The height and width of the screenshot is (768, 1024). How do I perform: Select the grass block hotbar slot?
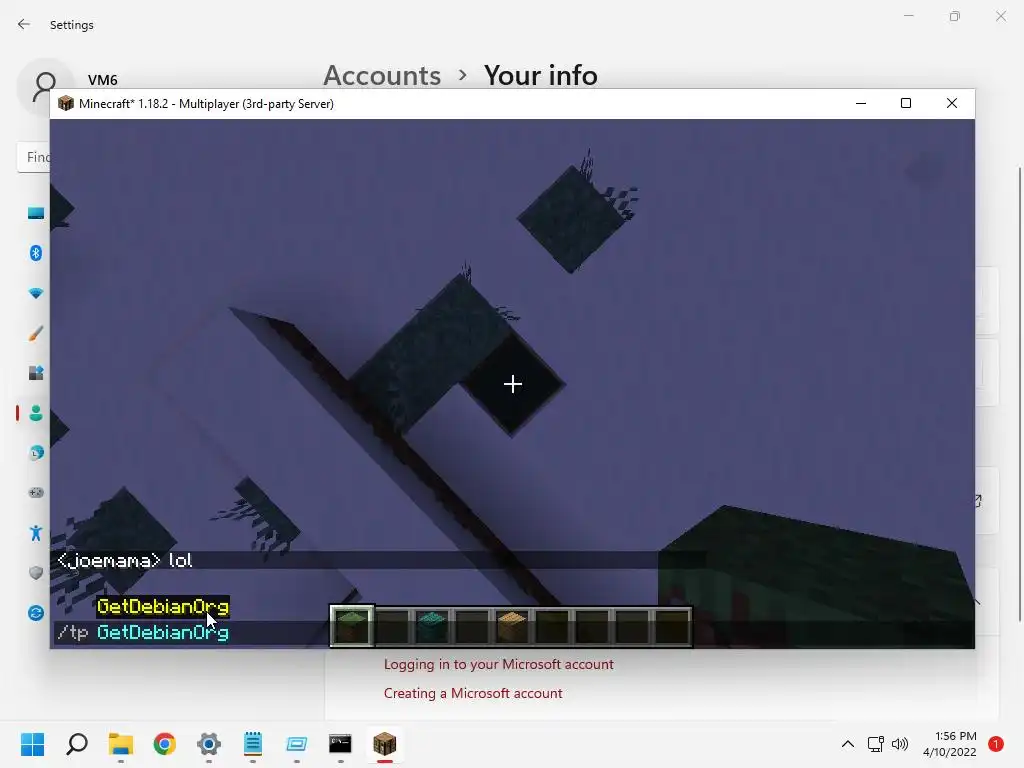pos(352,626)
